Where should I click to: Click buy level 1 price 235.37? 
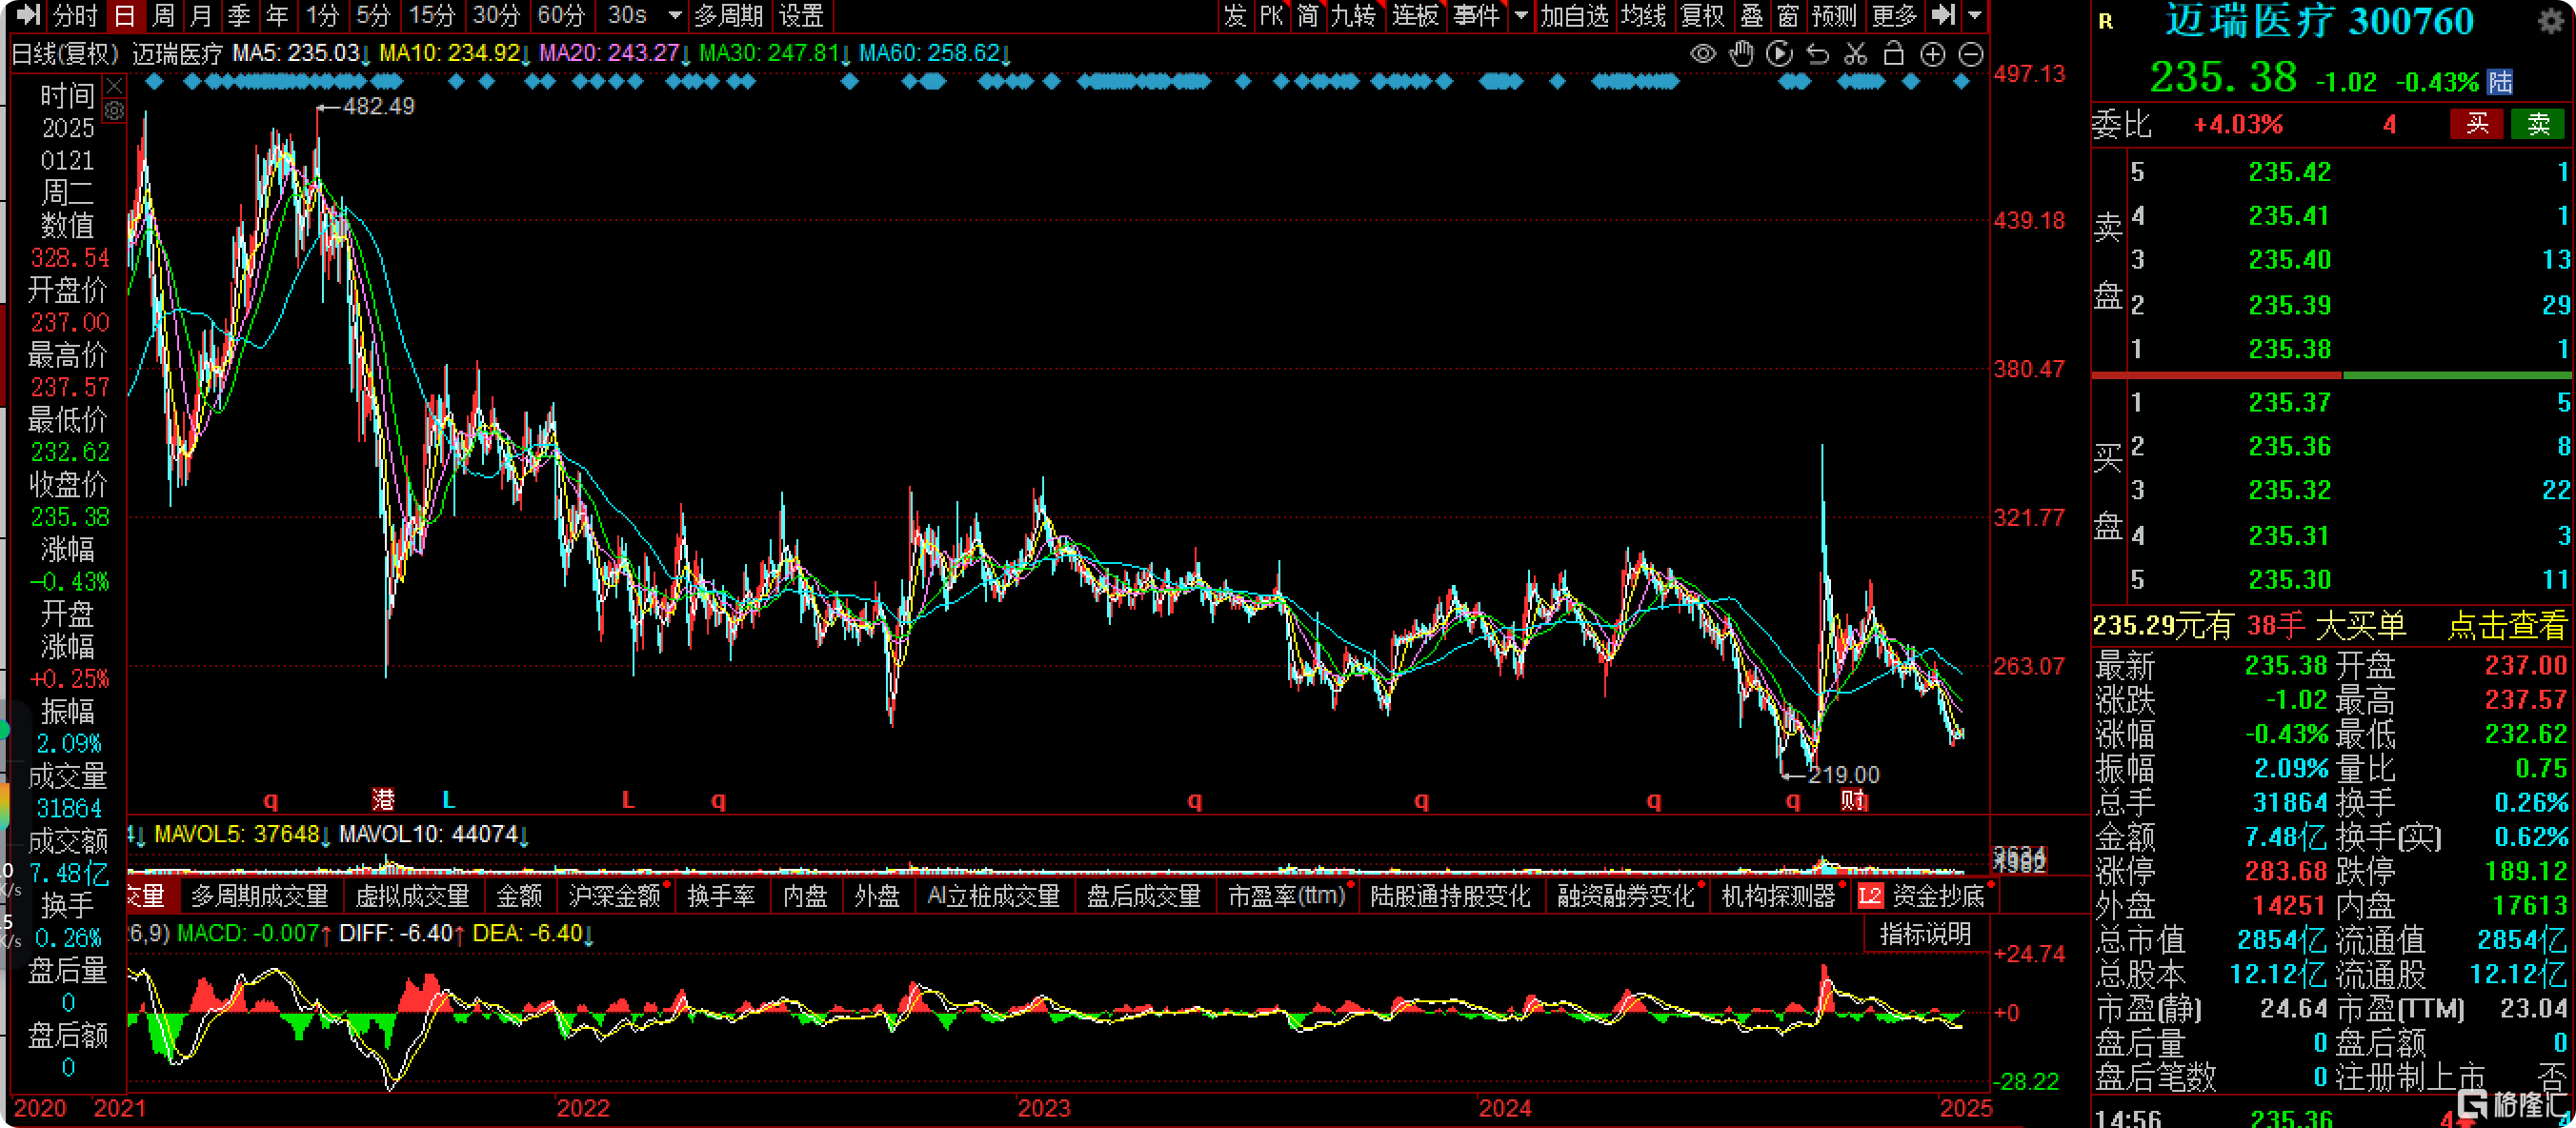pyautogui.click(x=2289, y=402)
